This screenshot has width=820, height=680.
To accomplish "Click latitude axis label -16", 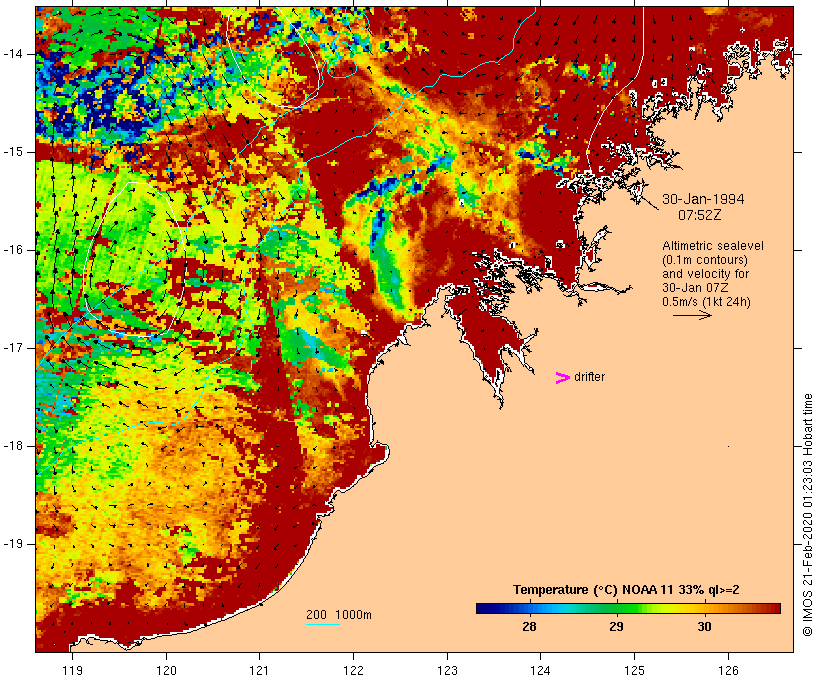I will tap(13, 250).
